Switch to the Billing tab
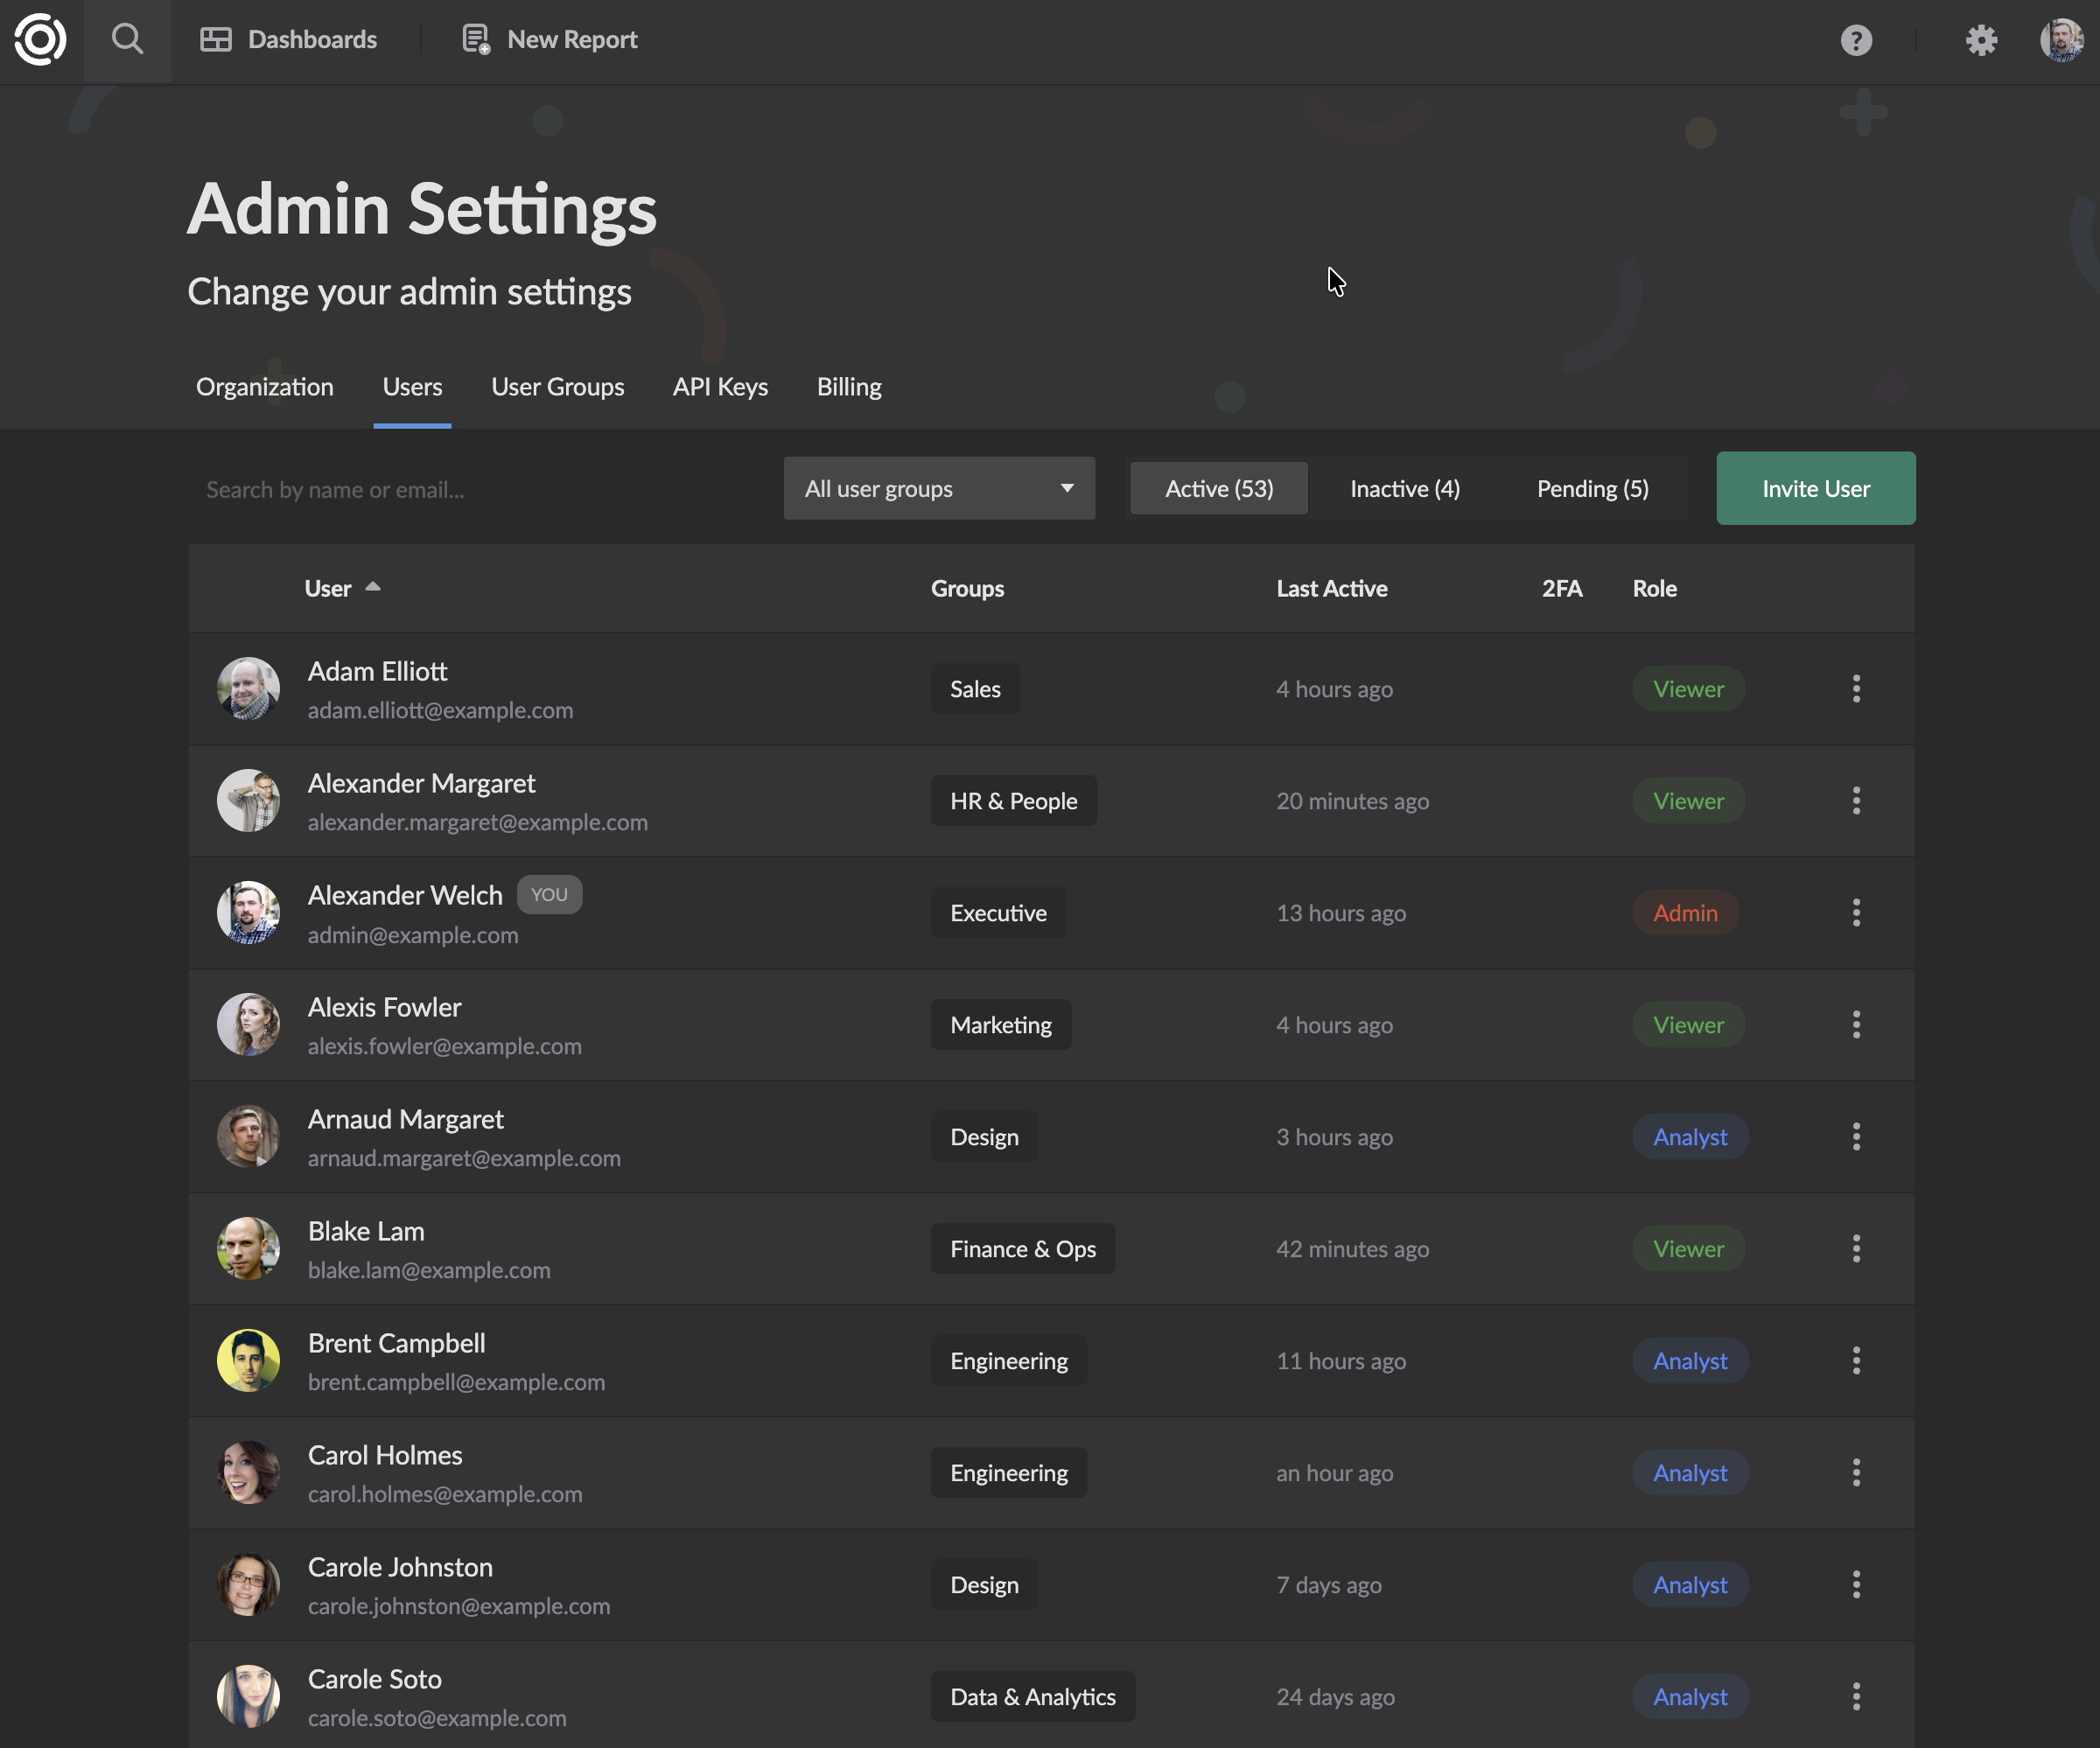Image resolution: width=2100 pixels, height=1748 pixels. click(848, 387)
